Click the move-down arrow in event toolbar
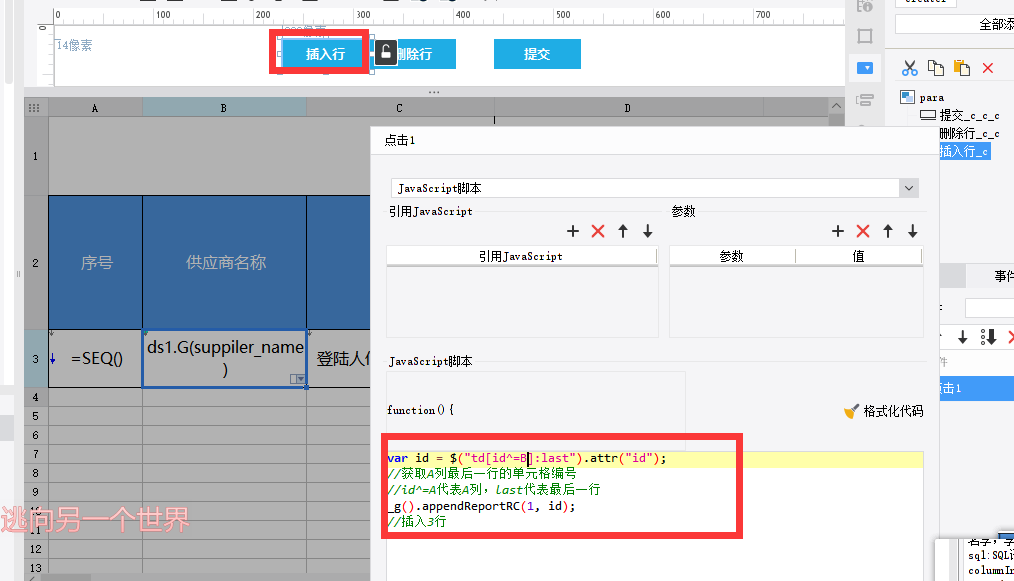 963,337
